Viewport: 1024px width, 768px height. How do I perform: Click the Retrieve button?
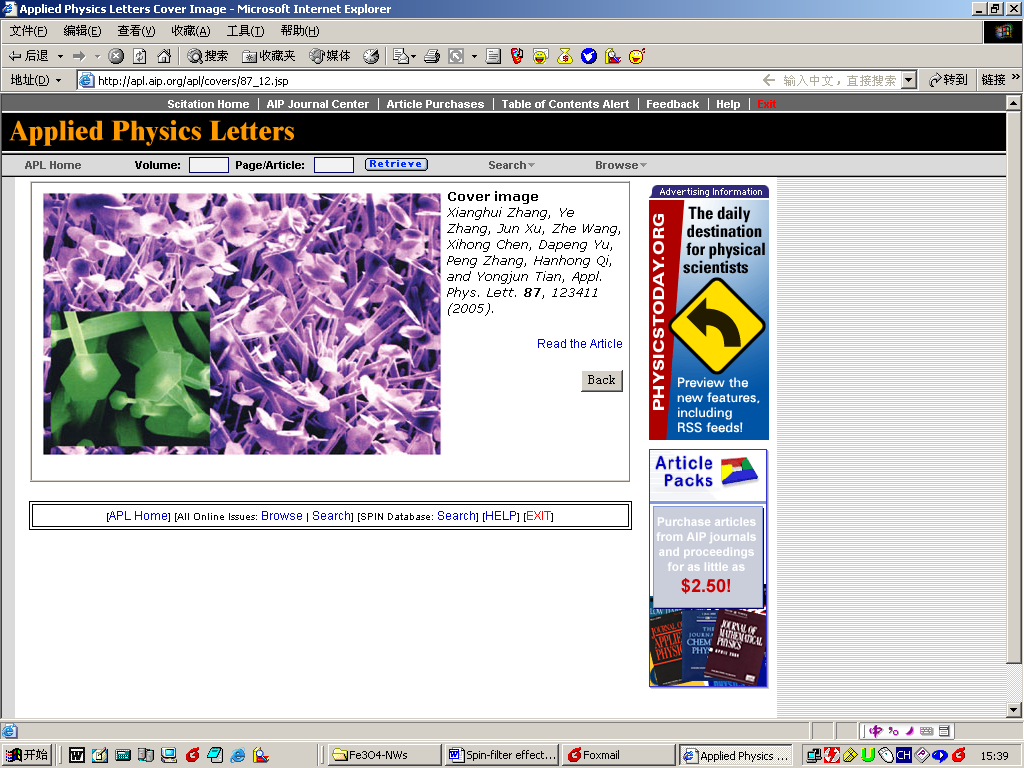(x=396, y=164)
